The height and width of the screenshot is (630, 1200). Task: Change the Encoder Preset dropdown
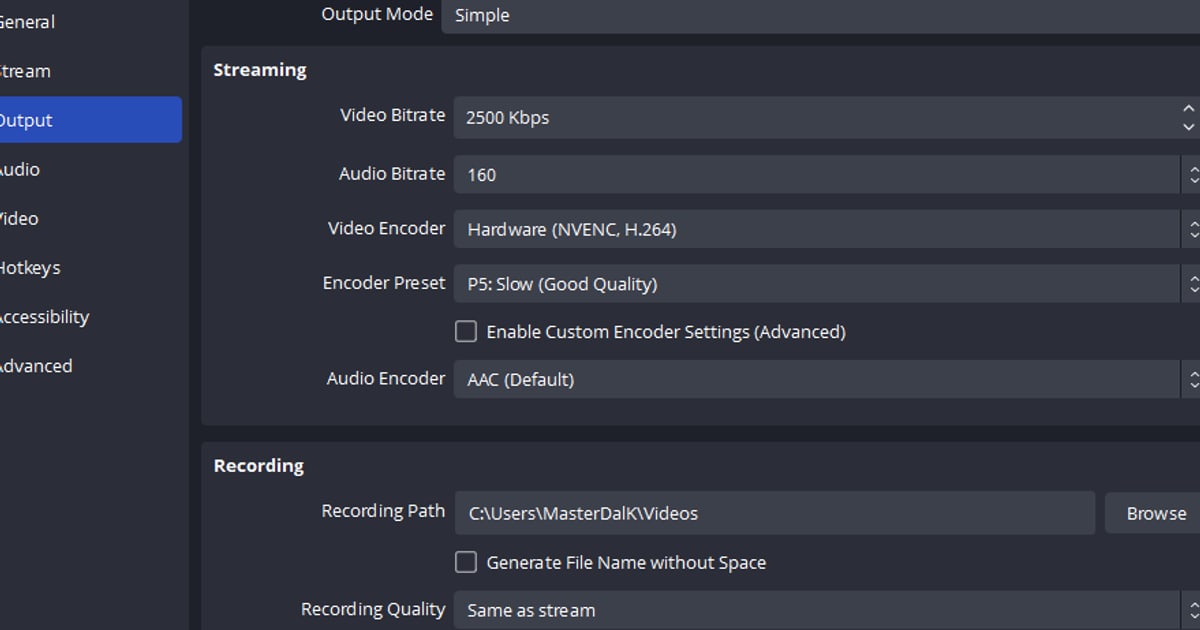click(827, 284)
